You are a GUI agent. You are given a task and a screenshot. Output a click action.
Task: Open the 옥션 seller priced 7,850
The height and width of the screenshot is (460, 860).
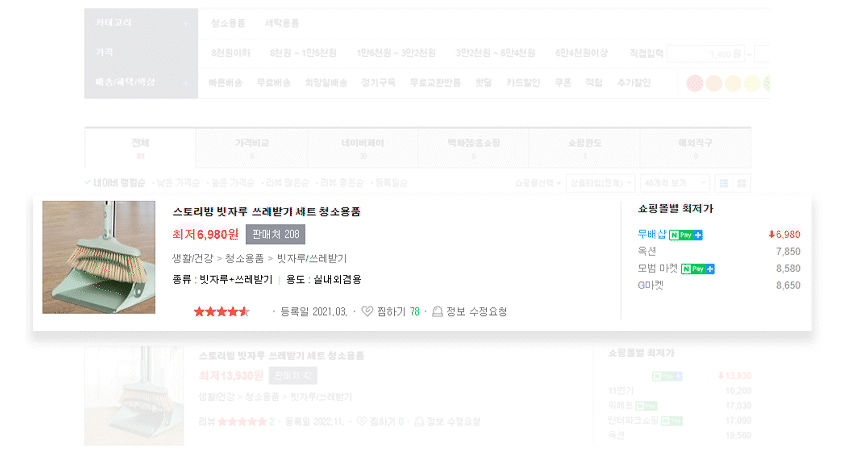point(647,251)
